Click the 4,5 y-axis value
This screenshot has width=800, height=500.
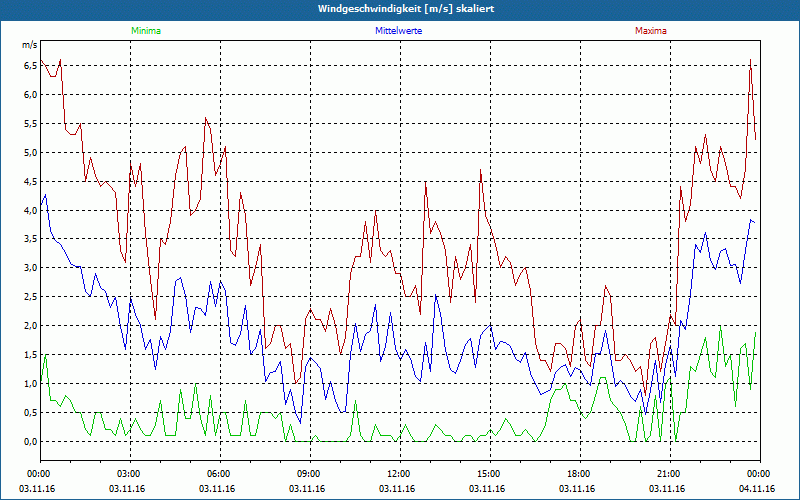pos(30,182)
